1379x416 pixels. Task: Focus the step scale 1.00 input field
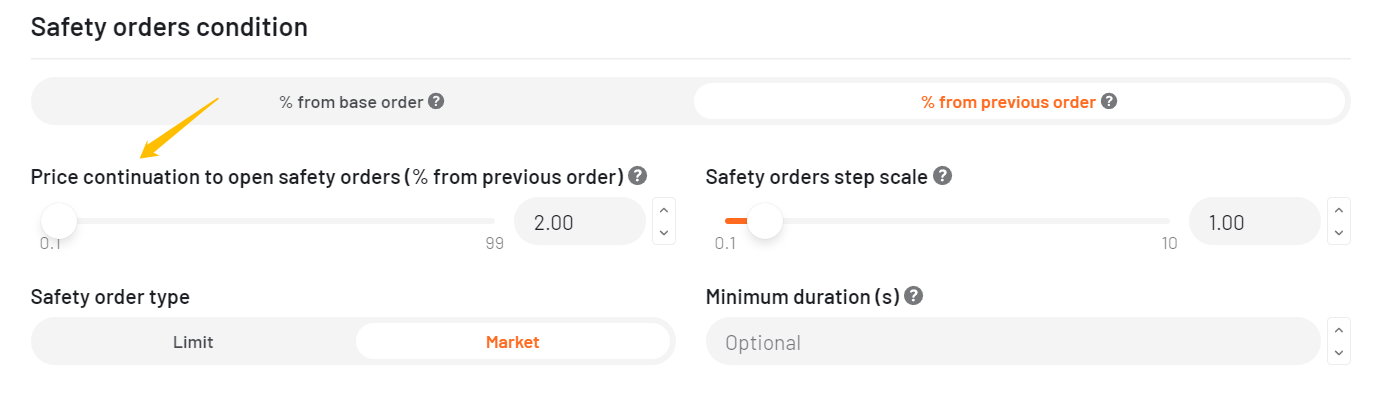pos(1255,222)
